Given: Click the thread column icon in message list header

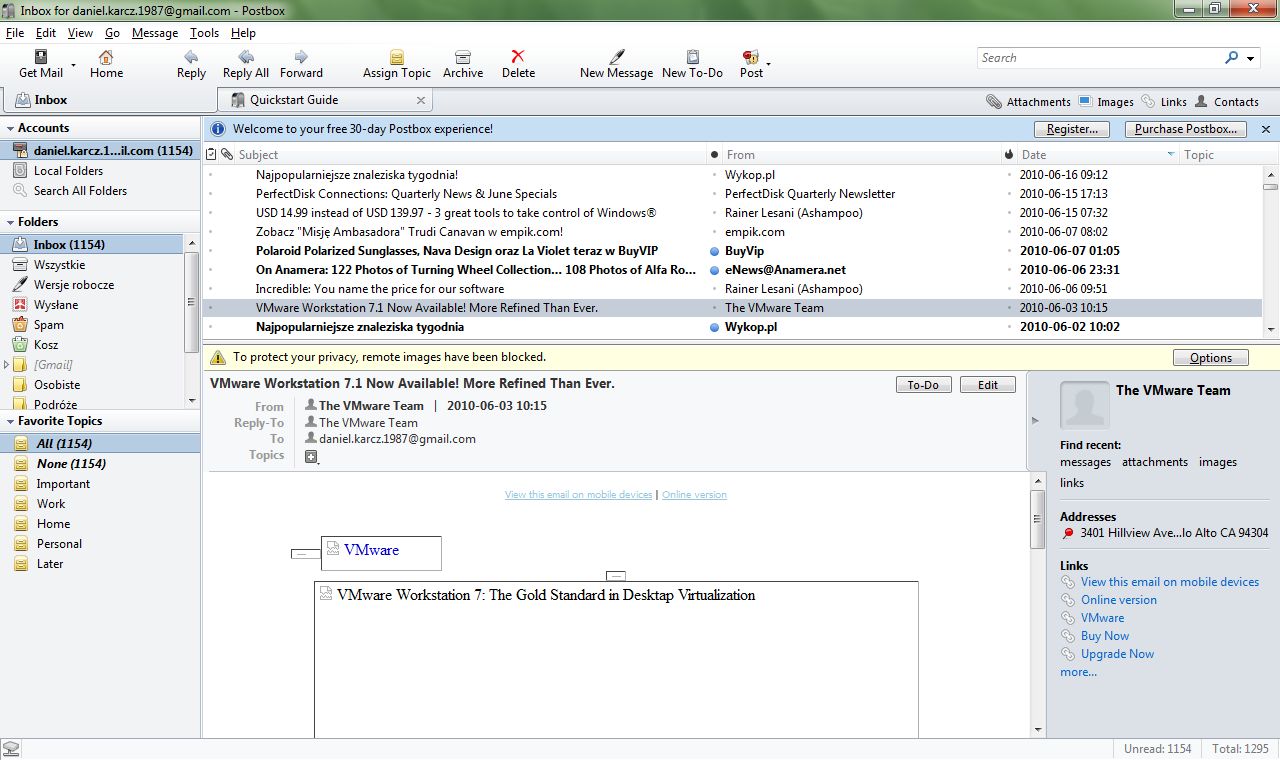Looking at the screenshot, I should tap(211, 154).
